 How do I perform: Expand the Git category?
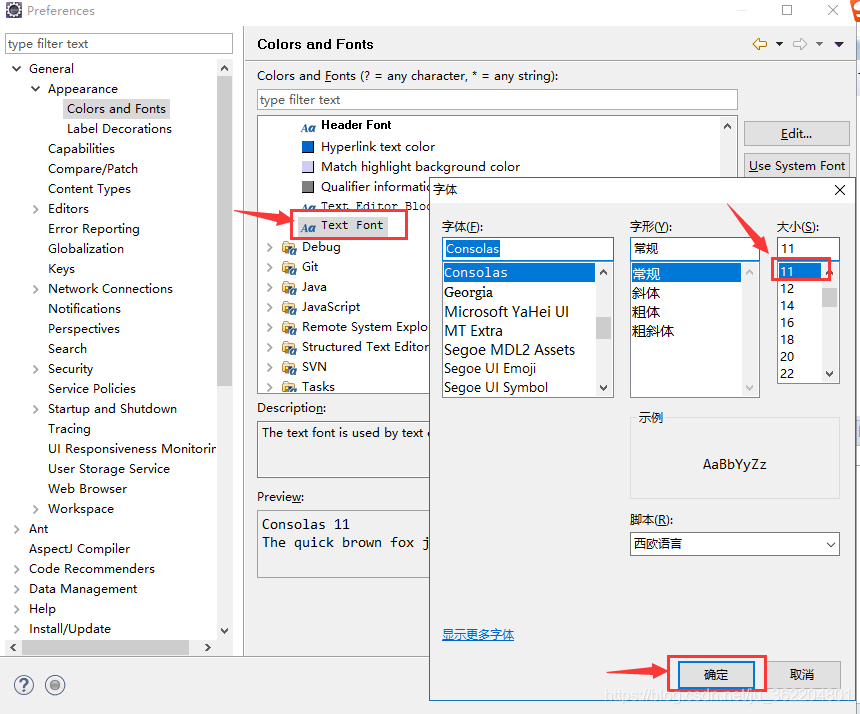(269, 267)
